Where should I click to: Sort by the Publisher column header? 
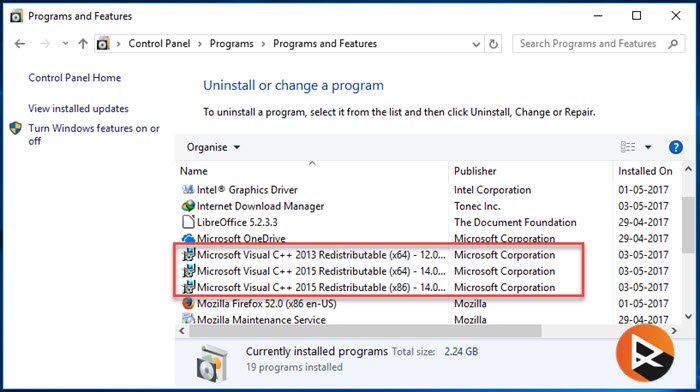click(475, 171)
